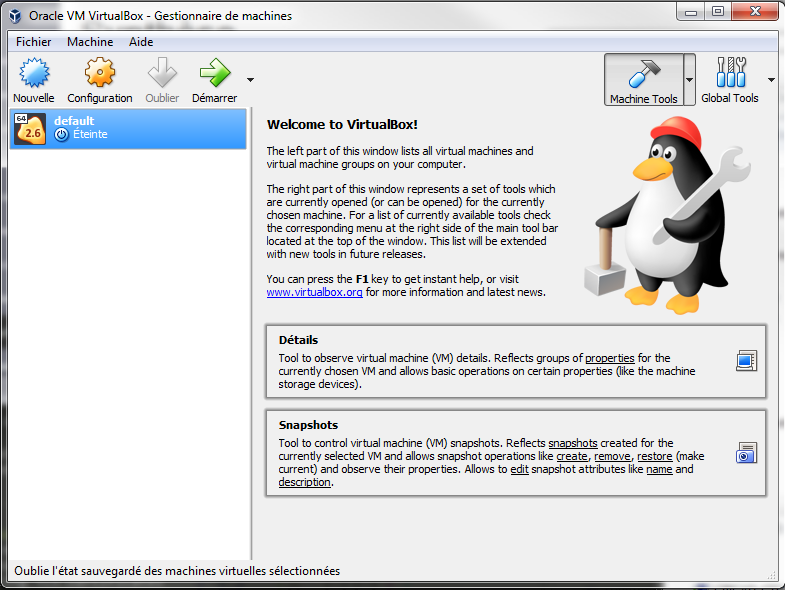Expand the Global Tools dropdown arrow
The image size is (785, 590).
771,80
